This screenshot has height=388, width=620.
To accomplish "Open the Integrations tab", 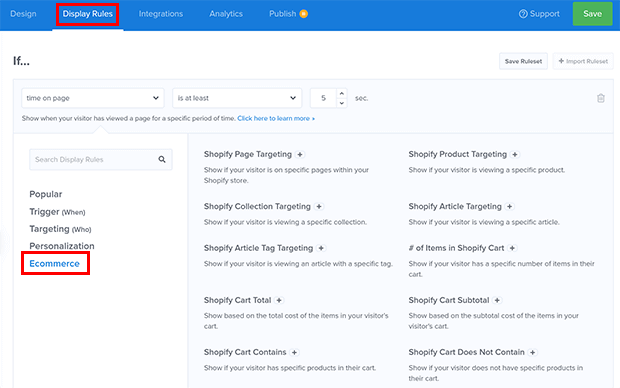I will pyautogui.click(x=161, y=14).
